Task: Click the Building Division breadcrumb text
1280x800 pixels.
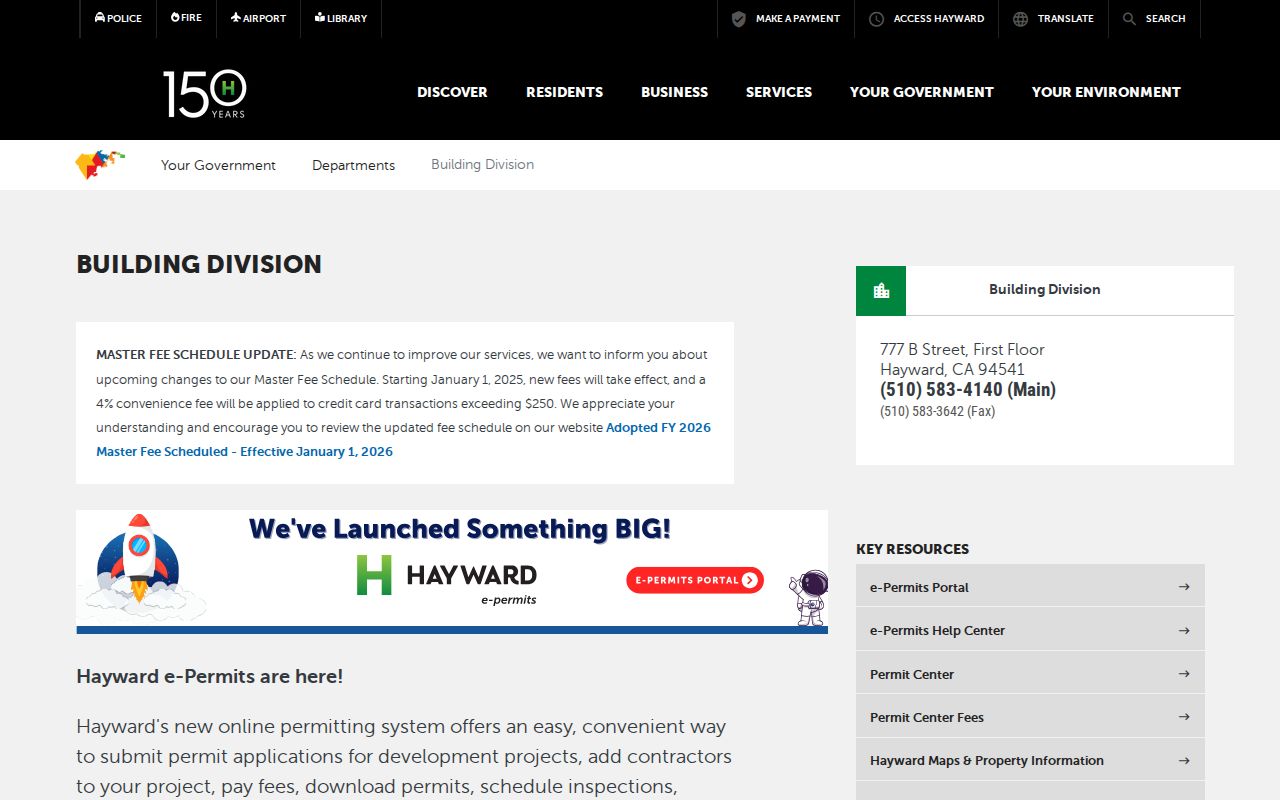Action: coord(482,165)
